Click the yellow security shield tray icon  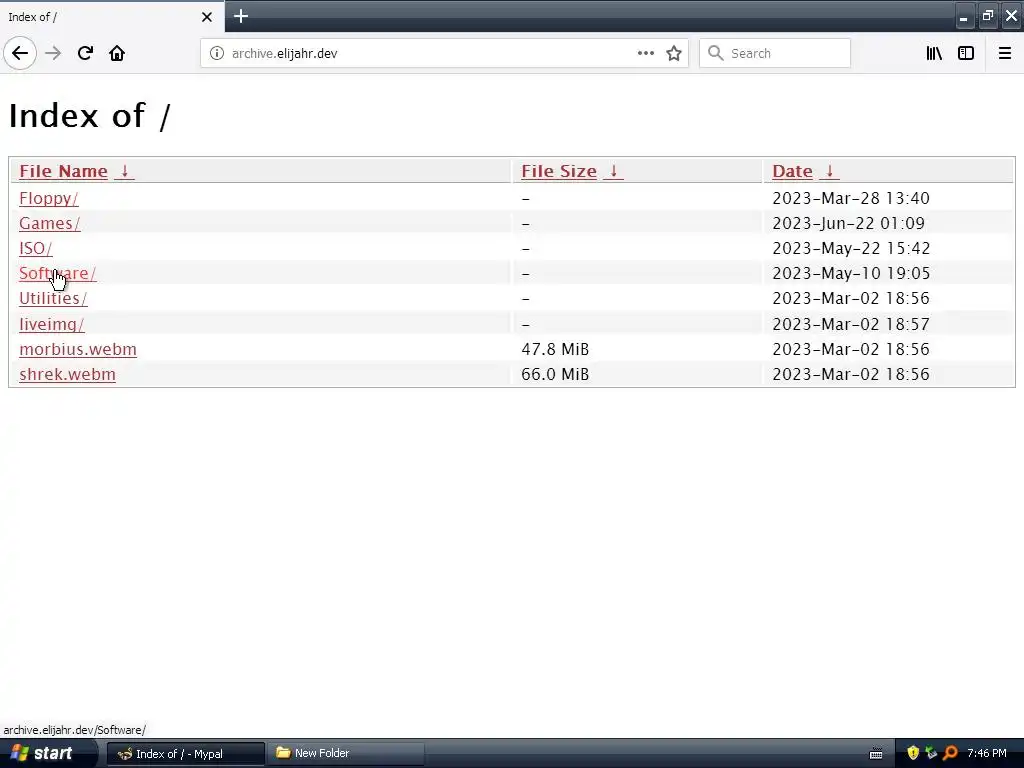coord(913,753)
